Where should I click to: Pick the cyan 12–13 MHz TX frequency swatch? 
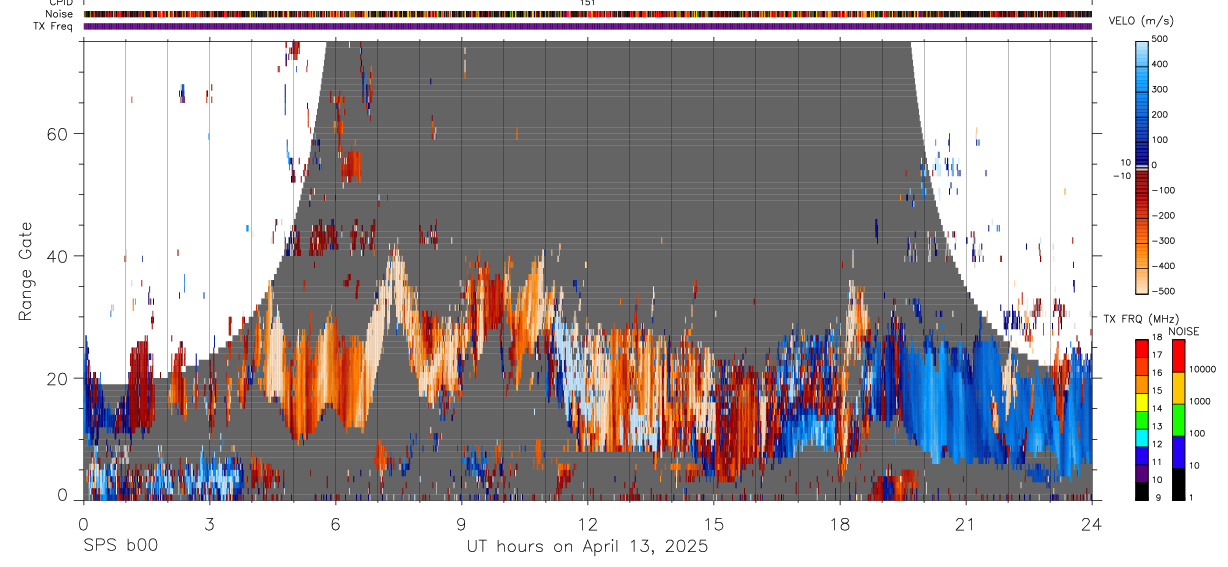pyautogui.click(x=1142, y=436)
